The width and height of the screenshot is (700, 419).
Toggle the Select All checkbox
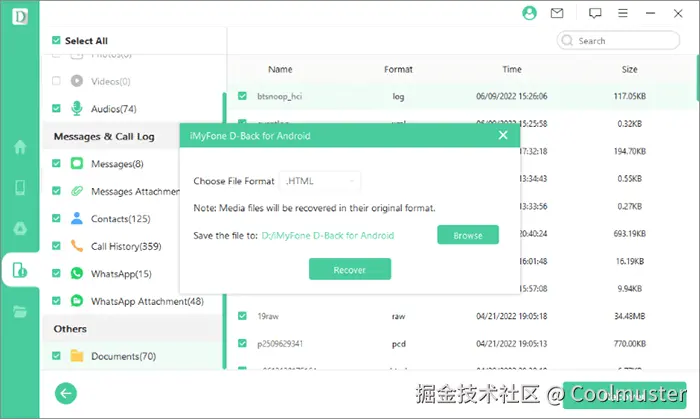click(56, 40)
